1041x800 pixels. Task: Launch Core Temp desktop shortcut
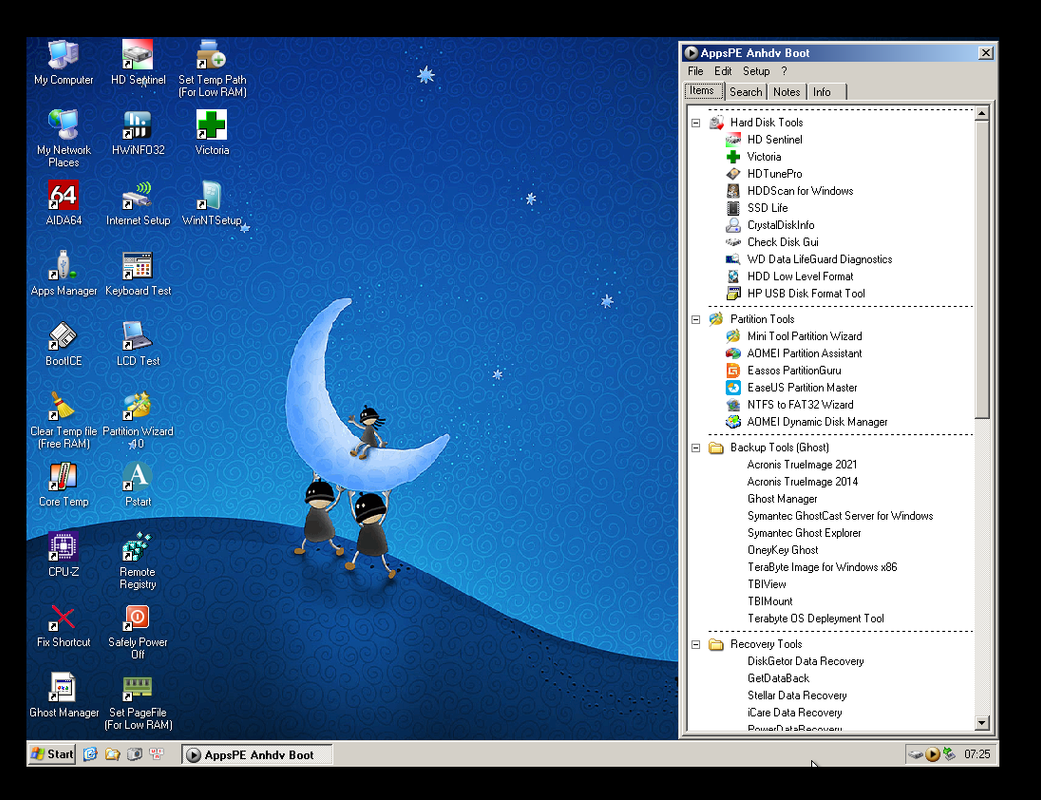64,484
